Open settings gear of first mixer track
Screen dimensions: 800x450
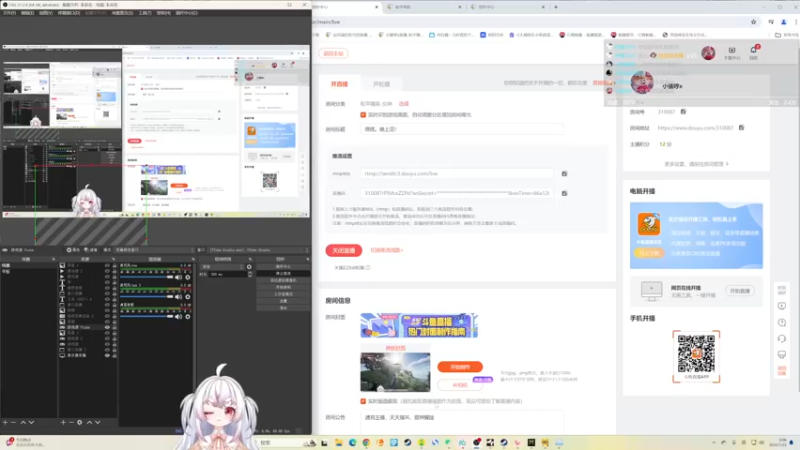pos(188,277)
